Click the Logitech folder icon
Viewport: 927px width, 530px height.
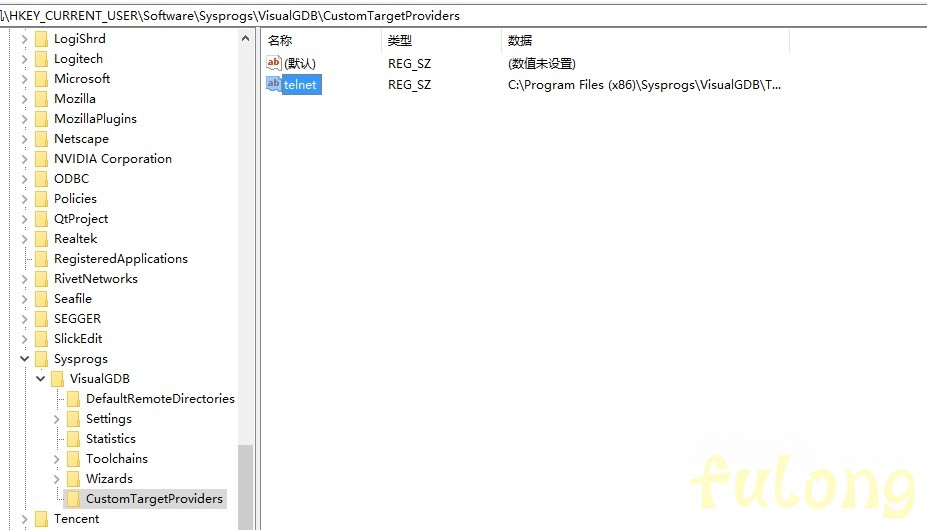[41, 59]
